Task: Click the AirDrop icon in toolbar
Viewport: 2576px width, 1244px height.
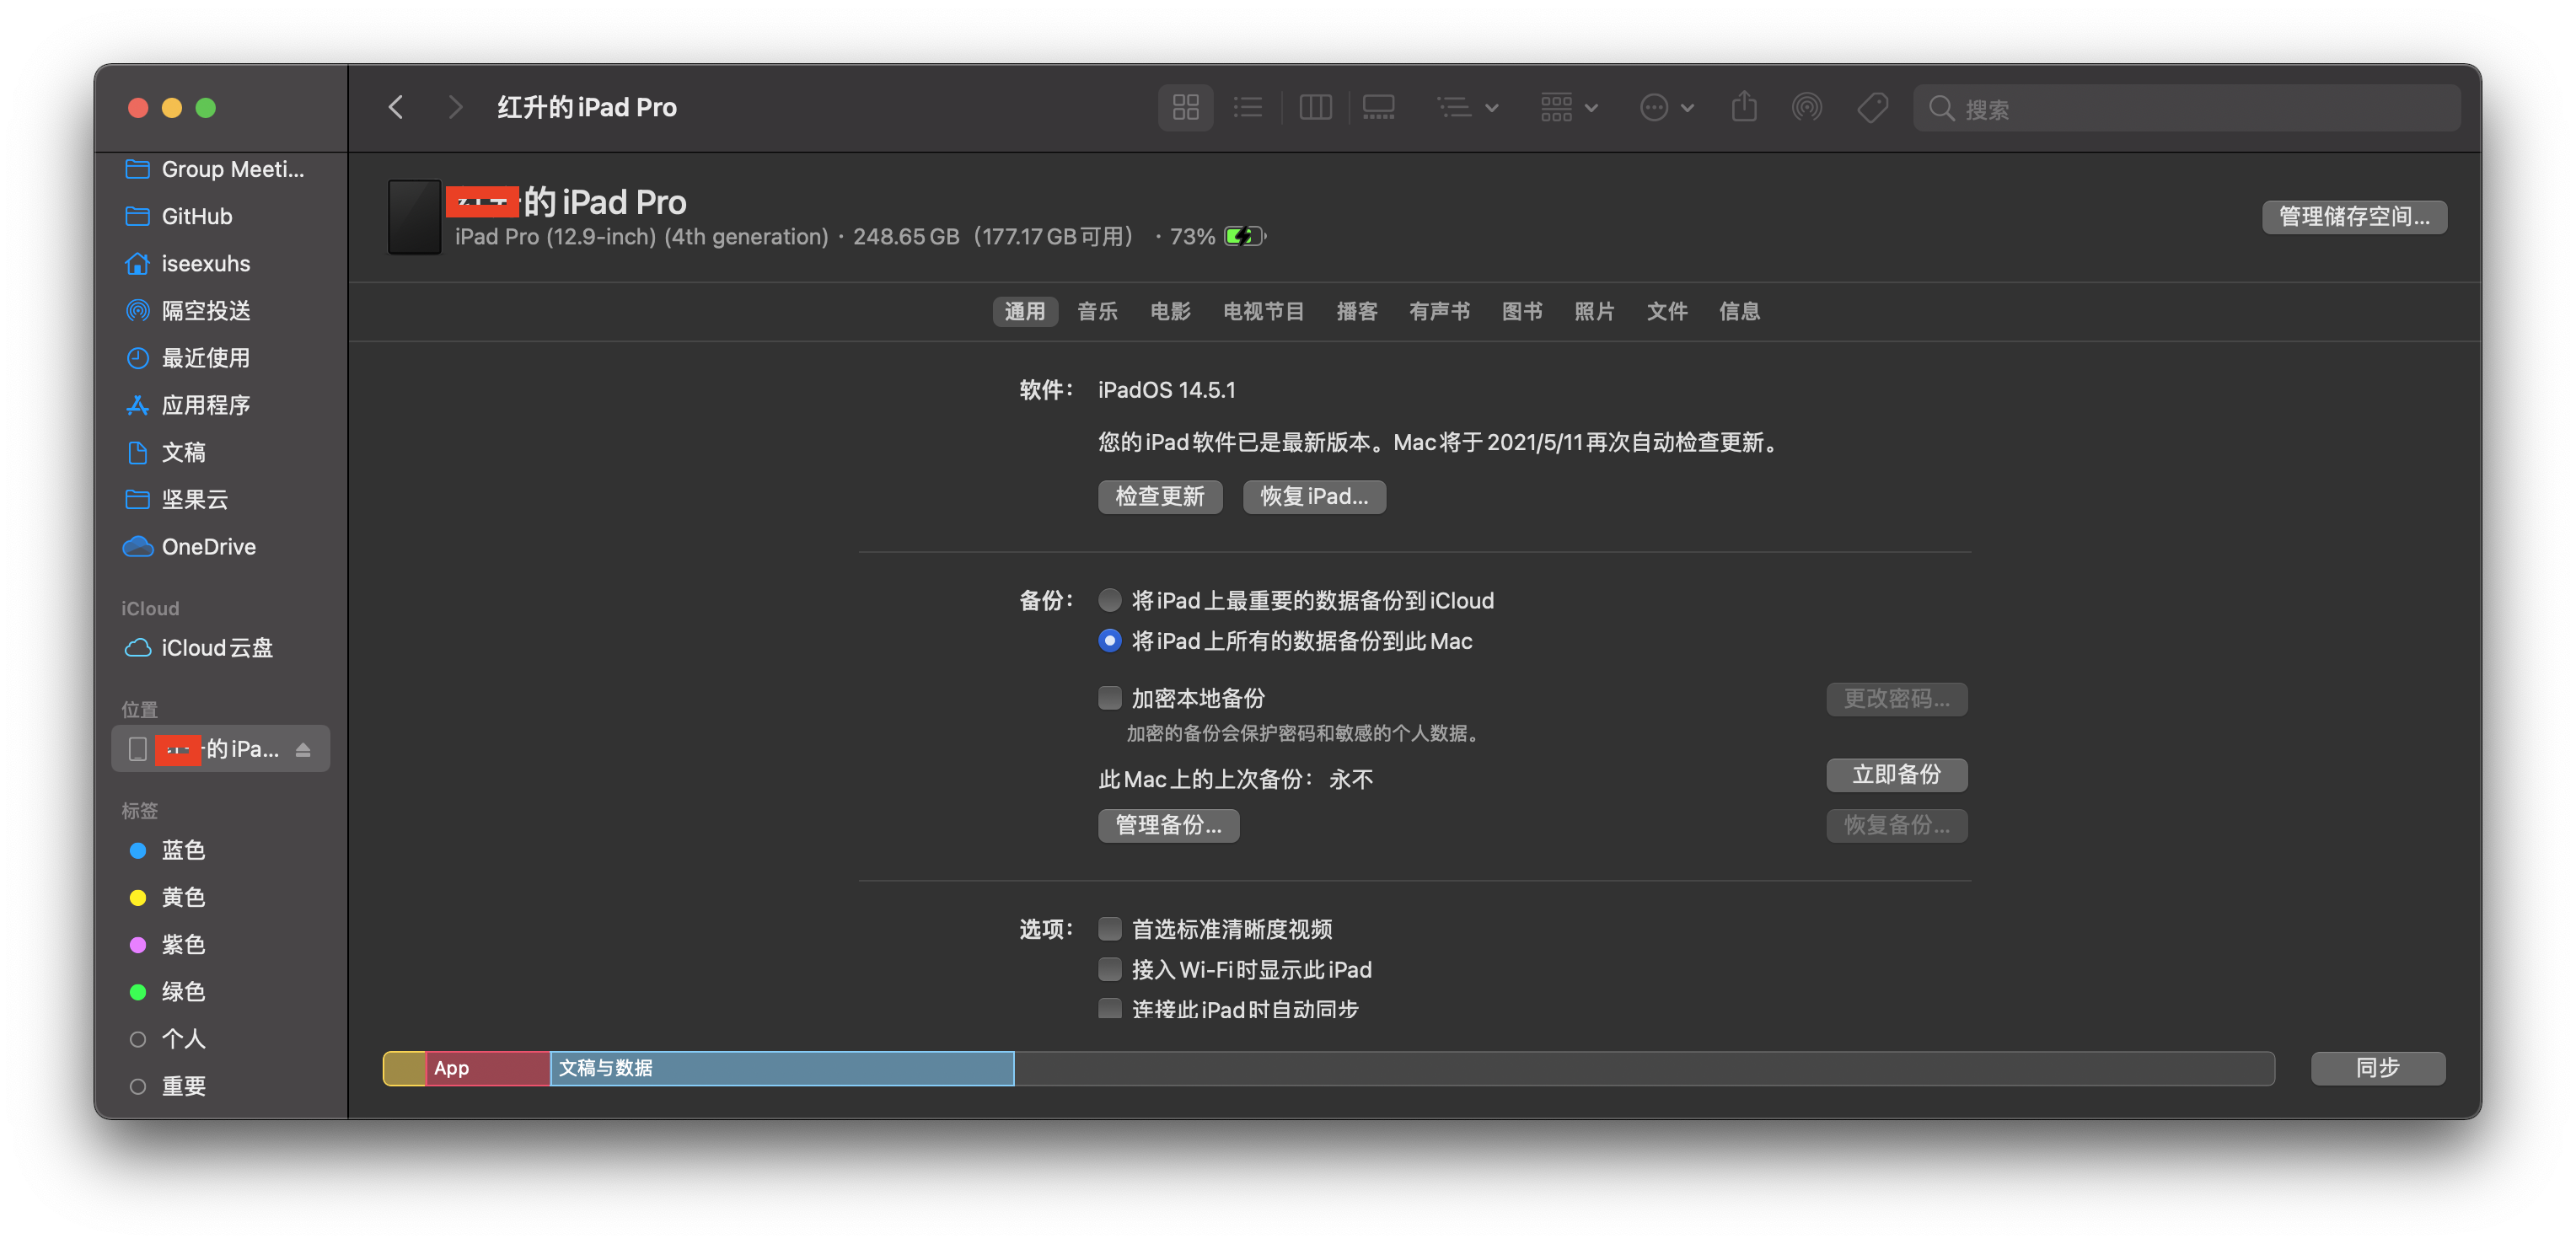Action: pos(1807,107)
